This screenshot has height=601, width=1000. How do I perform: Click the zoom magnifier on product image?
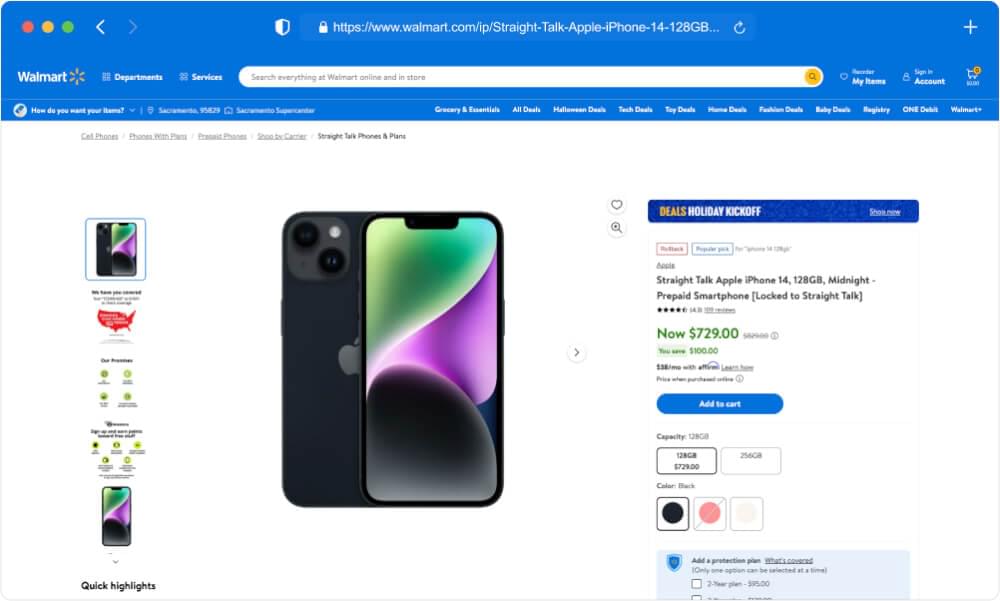617,227
